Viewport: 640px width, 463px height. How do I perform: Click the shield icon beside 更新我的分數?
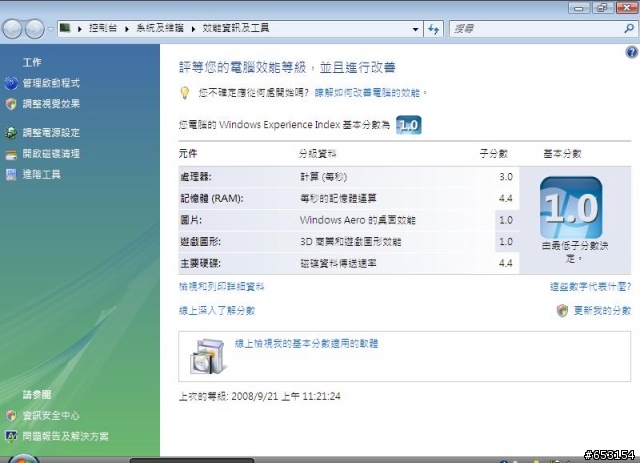[x=562, y=311]
